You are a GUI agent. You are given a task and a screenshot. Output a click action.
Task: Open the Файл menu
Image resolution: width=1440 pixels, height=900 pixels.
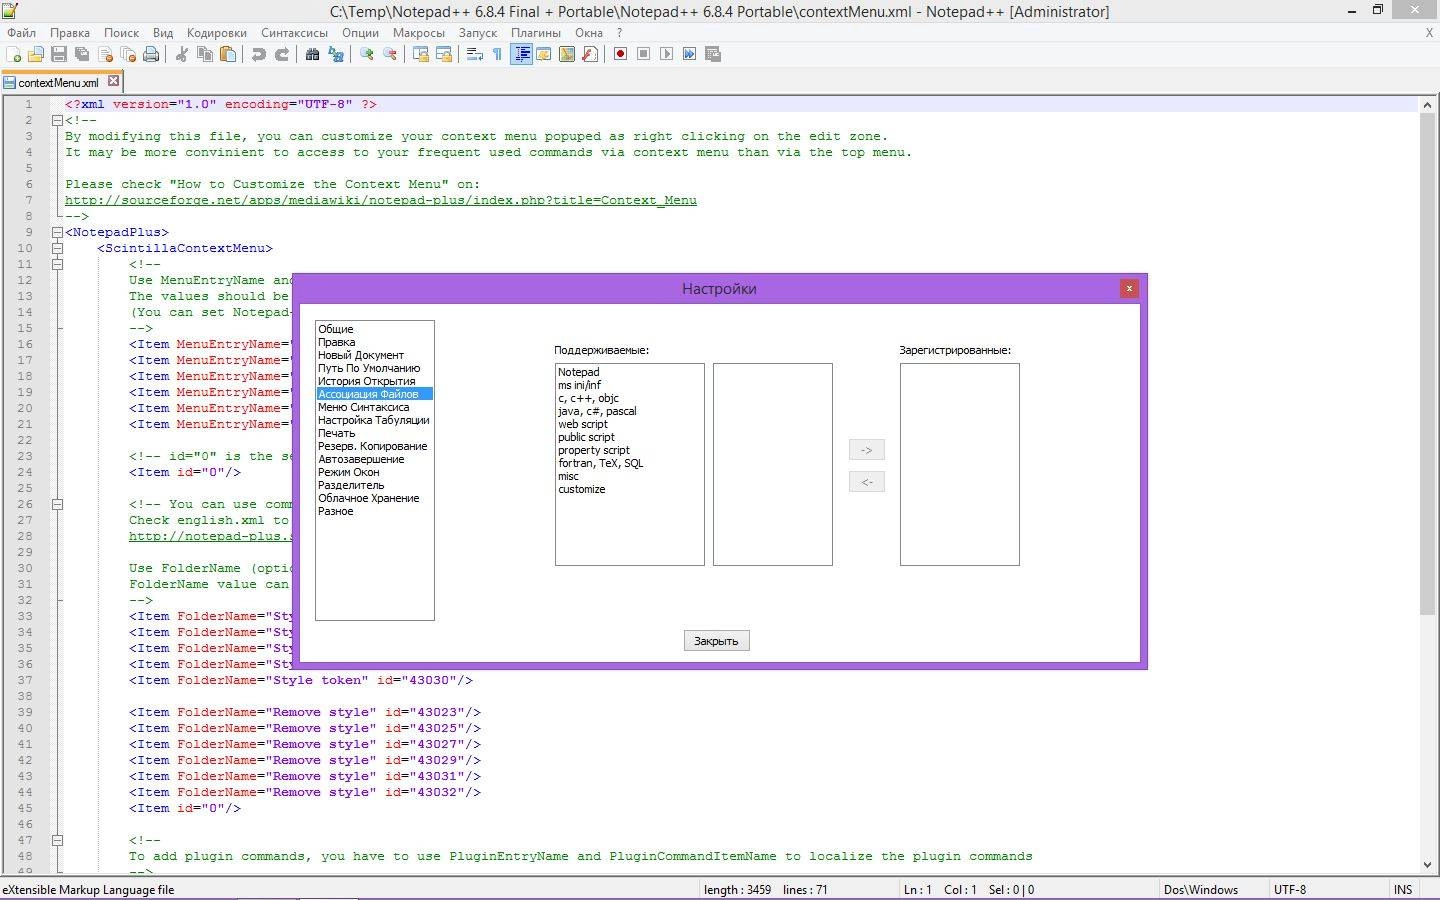[21, 32]
